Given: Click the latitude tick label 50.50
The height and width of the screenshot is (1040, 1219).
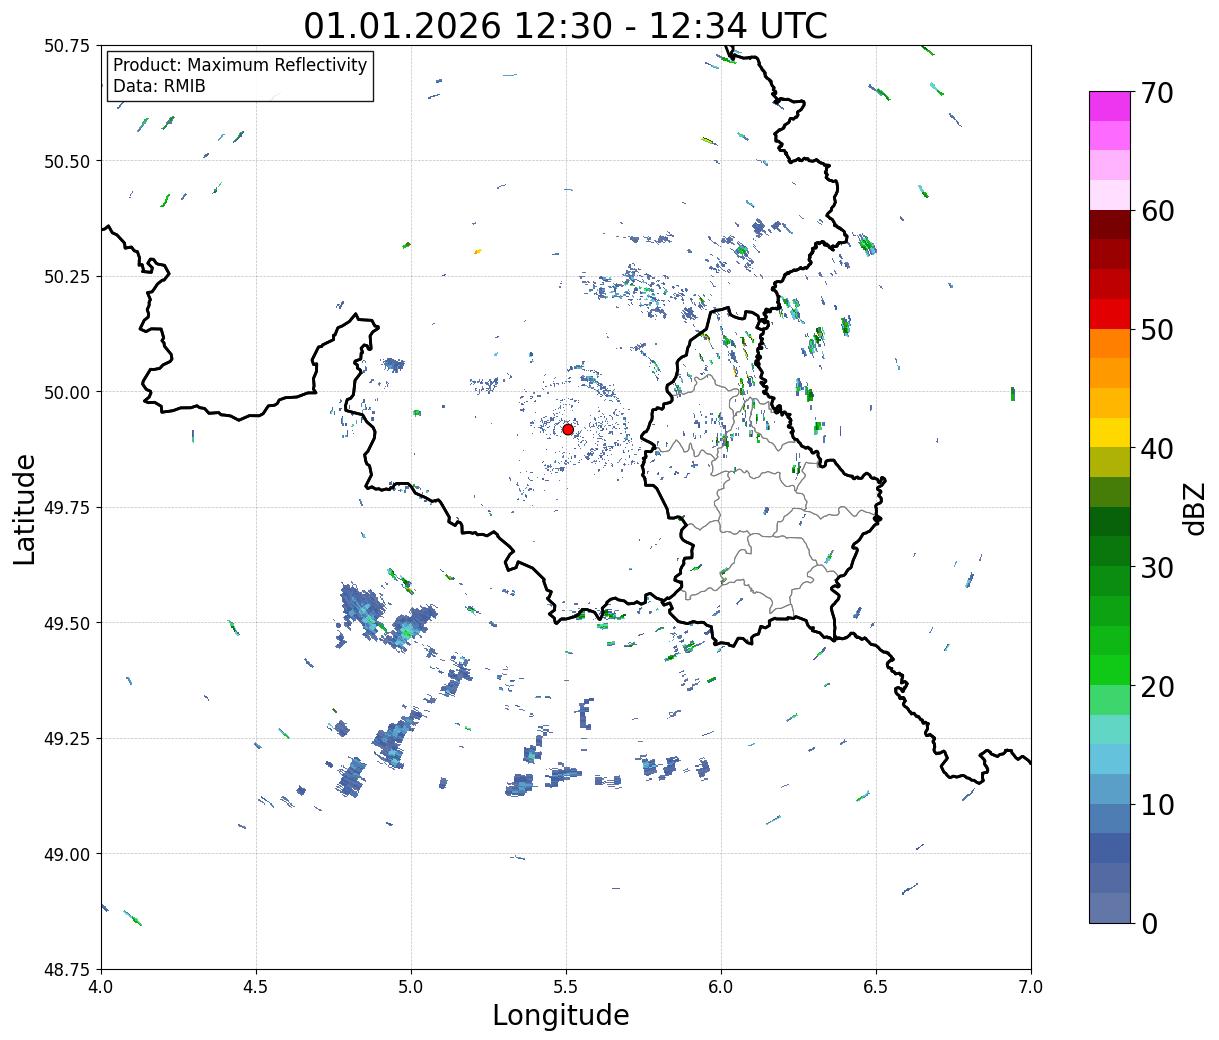Looking at the screenshot, I should [x=67, y=161].
